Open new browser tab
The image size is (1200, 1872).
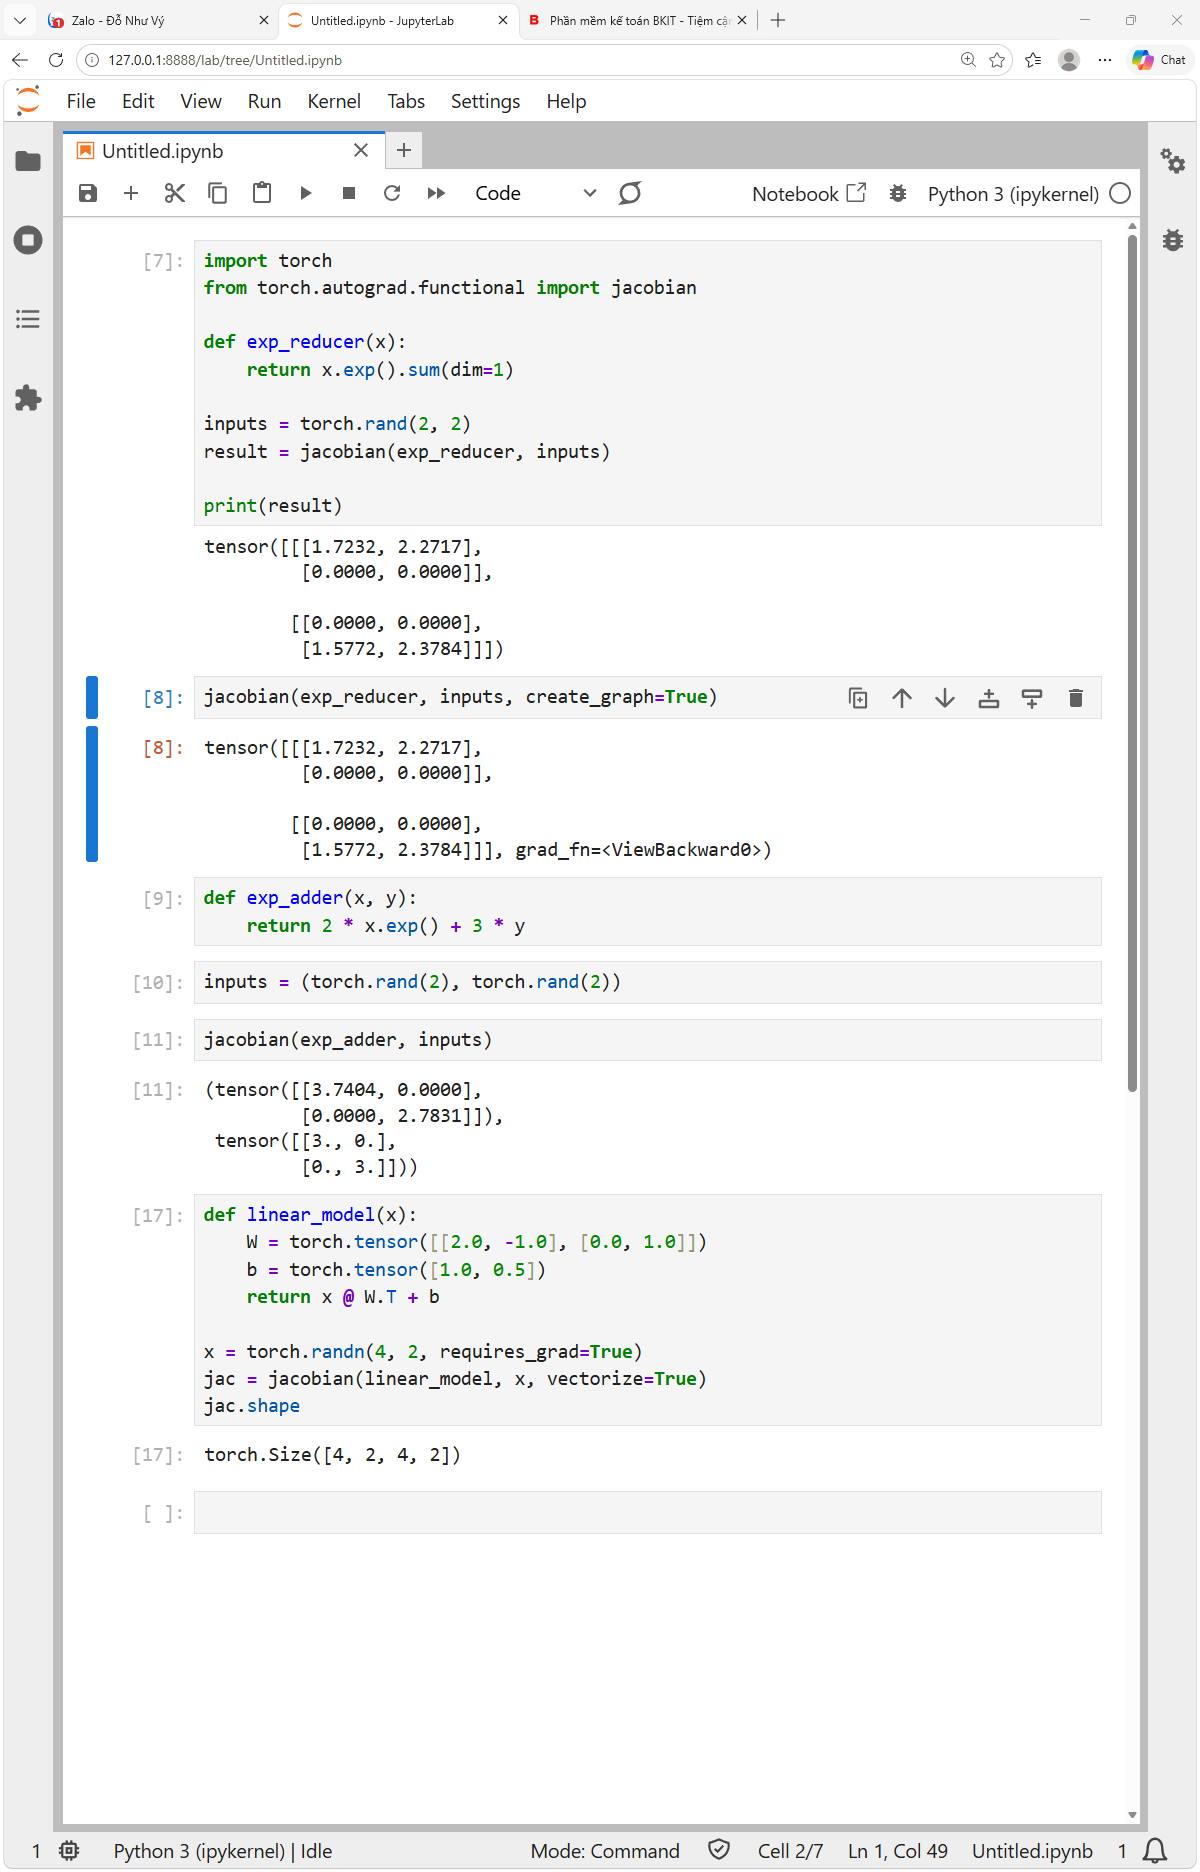(778, 20)
